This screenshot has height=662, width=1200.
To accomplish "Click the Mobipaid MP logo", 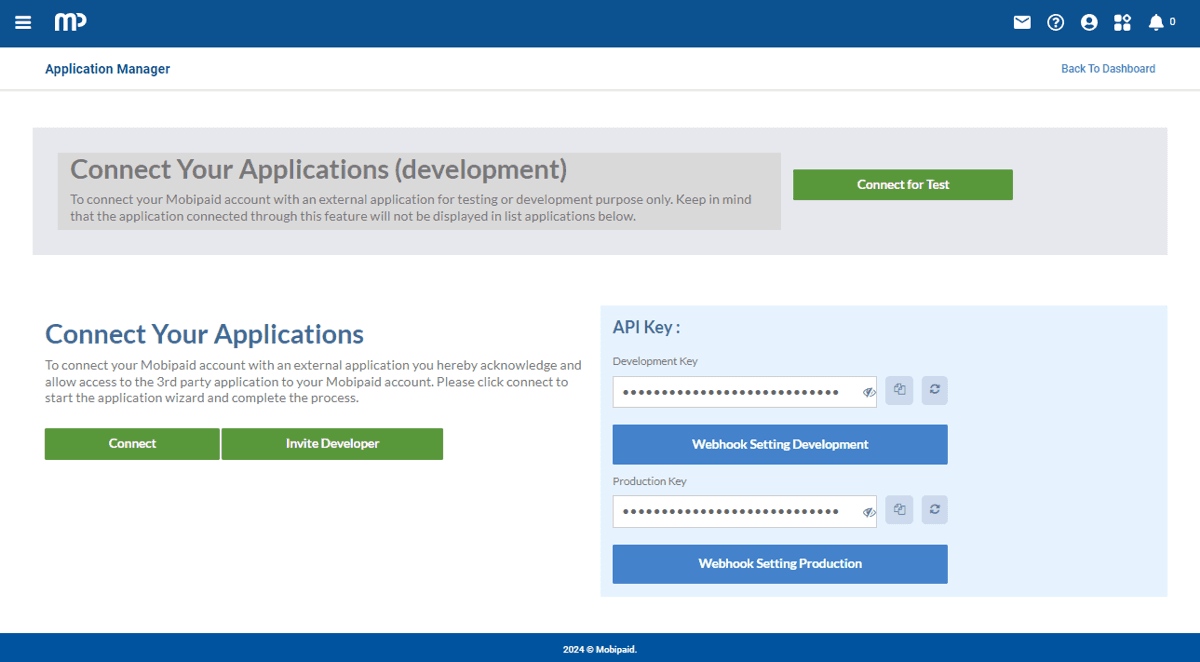I will 70,22.
